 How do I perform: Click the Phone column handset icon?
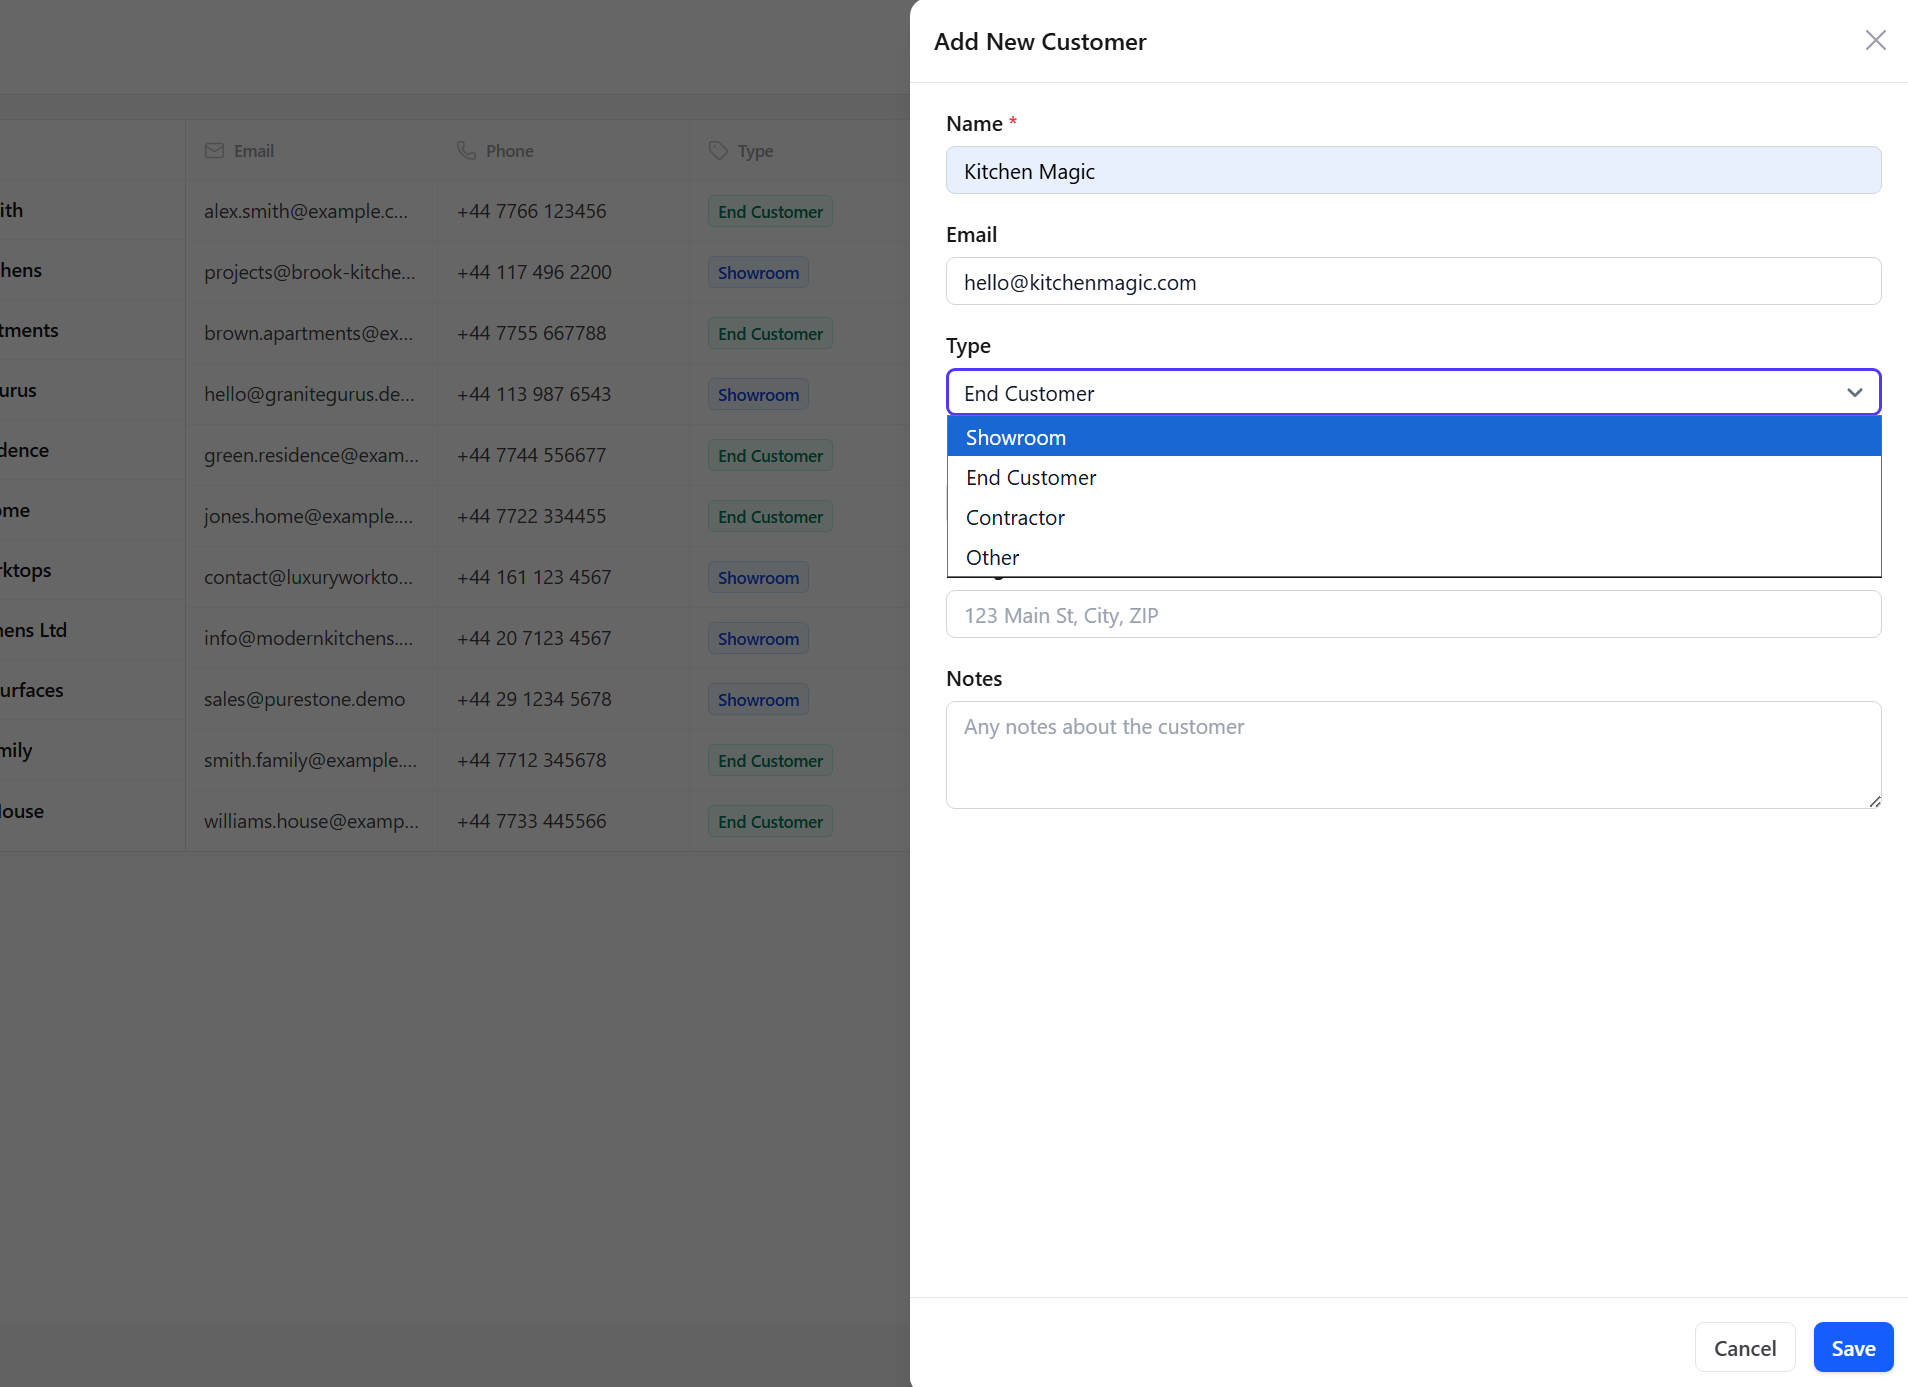pos(466,150)
